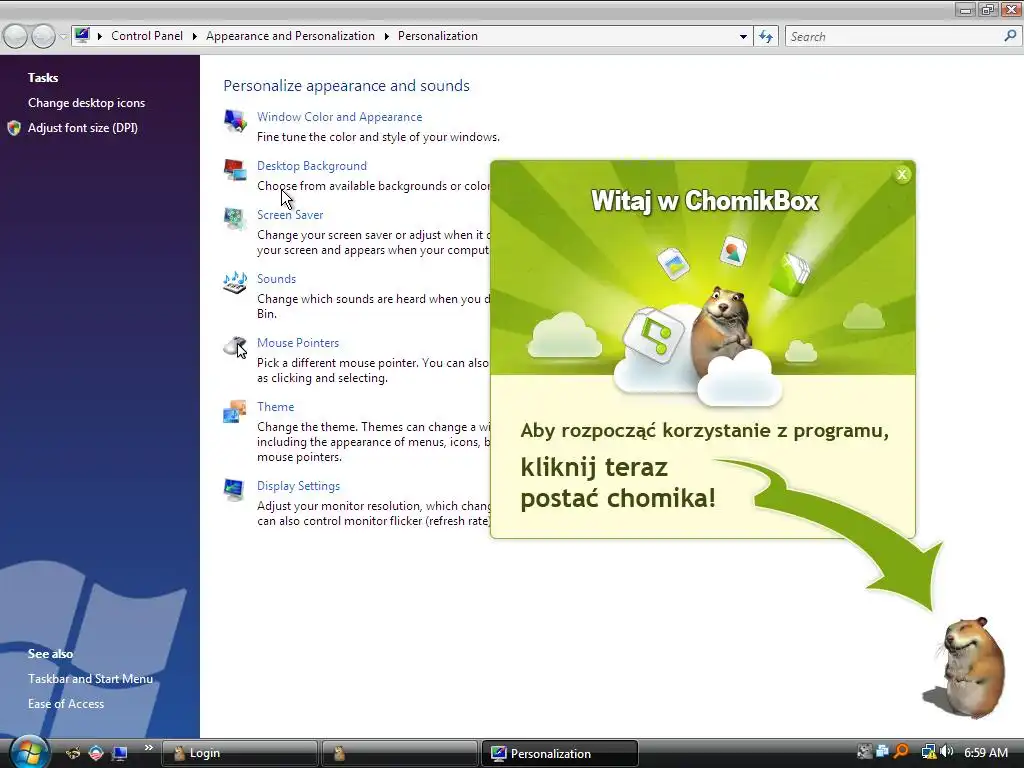Expand arrow before Control Panel breadcrumb
1024x768 pixels.
pyautogui.click(x=100, y=37)
